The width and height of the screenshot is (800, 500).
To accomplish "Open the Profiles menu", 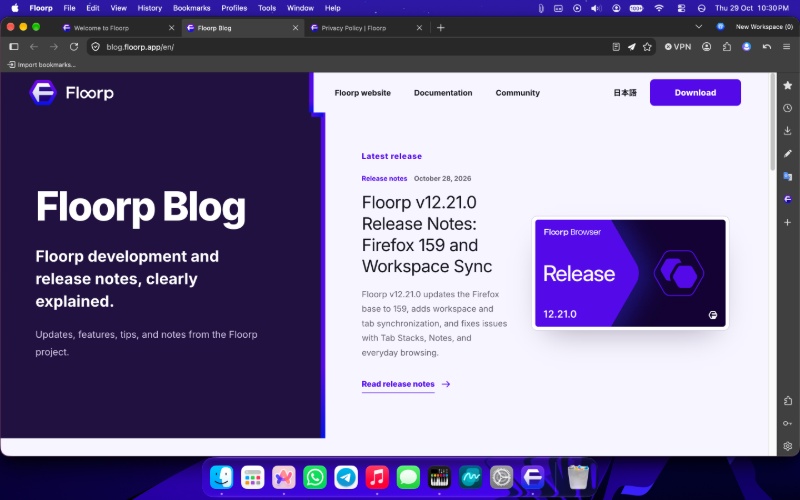I will [x=234, y=8].
